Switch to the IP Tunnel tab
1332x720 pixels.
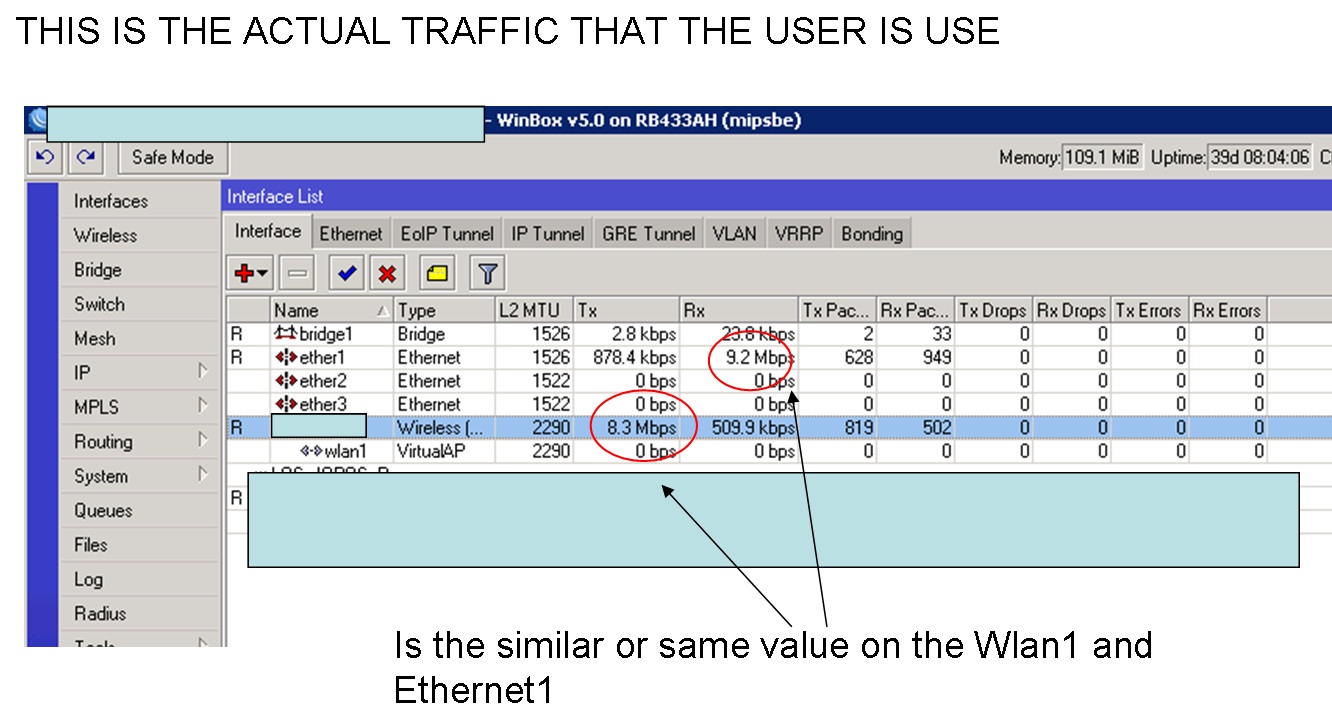[x=548, y=234]
